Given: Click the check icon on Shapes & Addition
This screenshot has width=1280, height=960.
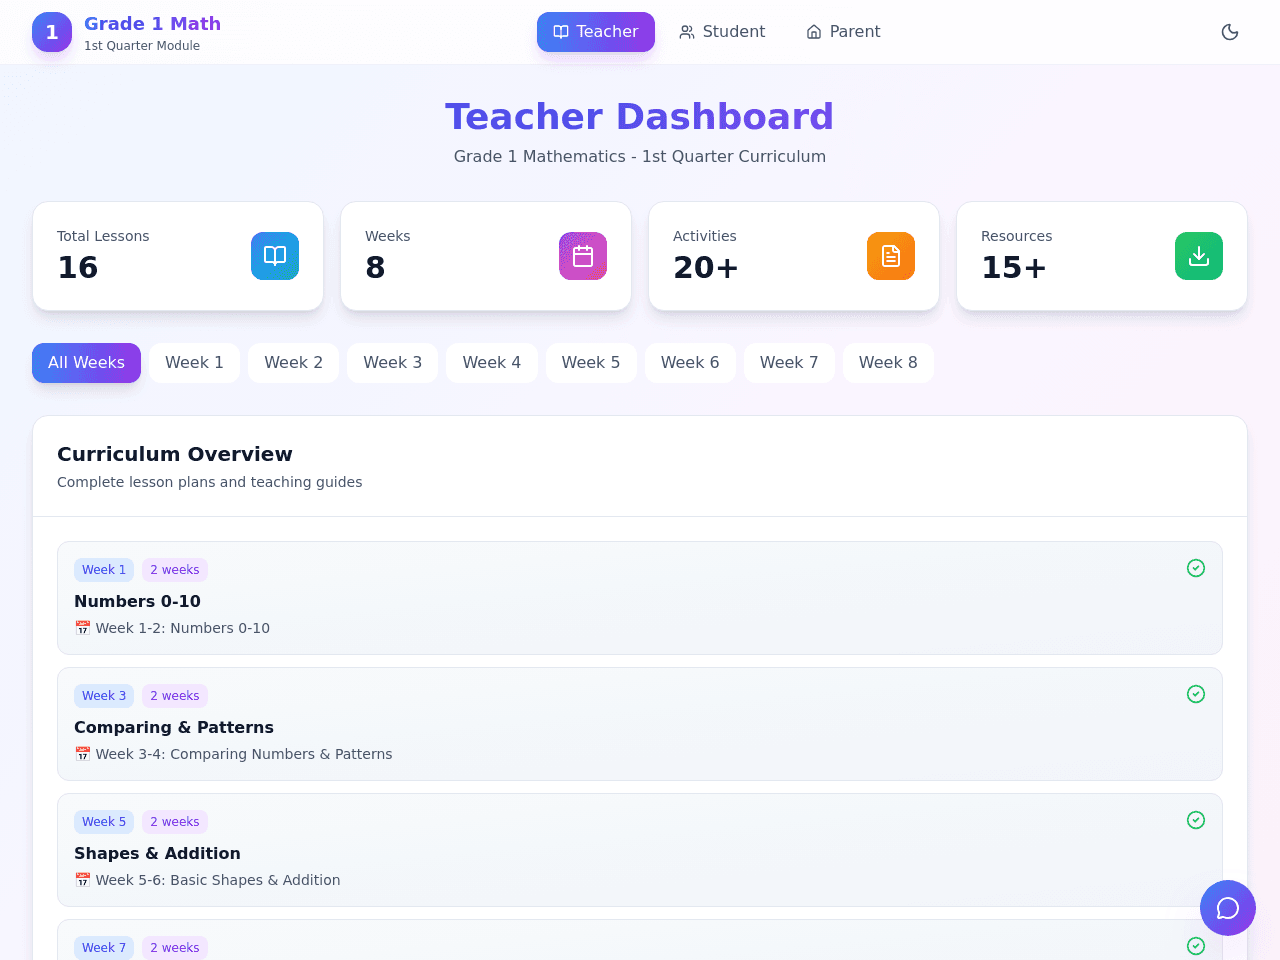Looking at the screenshot, I should 1196,820.
